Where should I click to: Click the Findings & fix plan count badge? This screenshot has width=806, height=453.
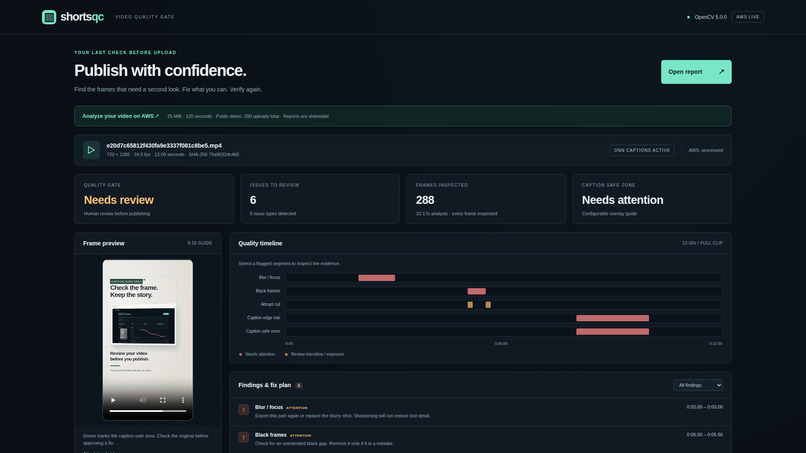click(x=299, y=385)
